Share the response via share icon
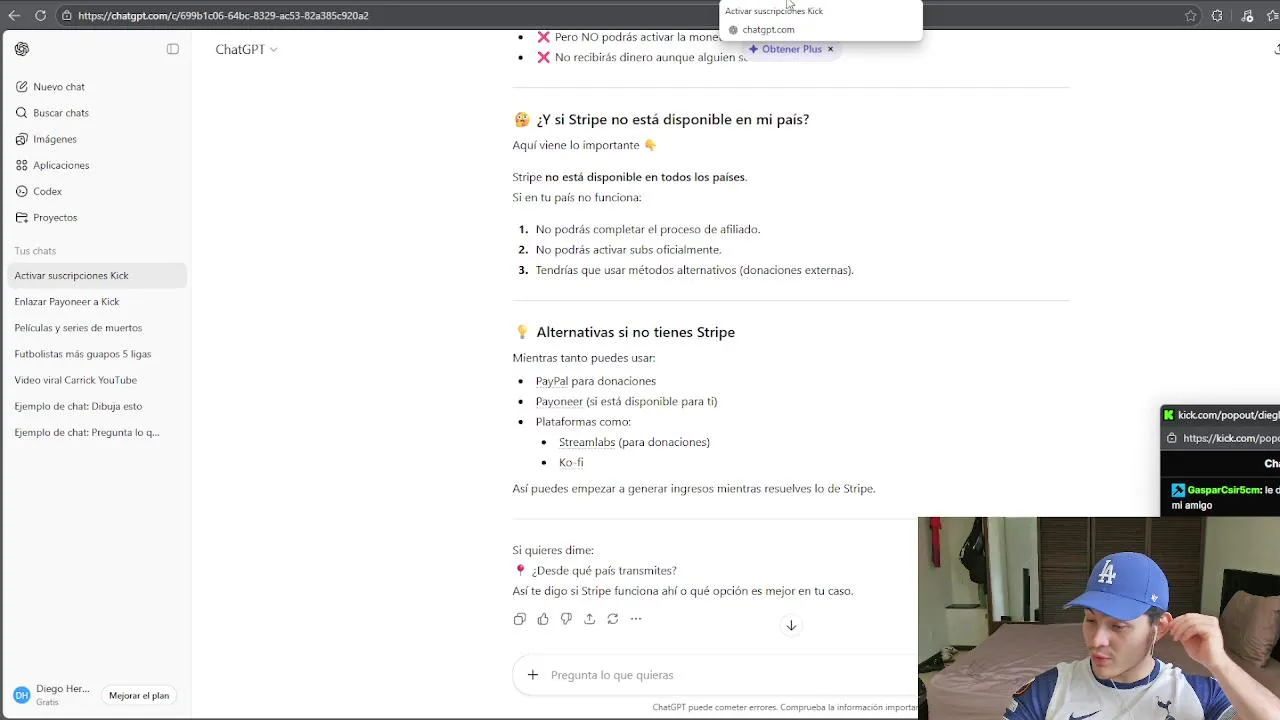Screen dimensions: 1280x720 pyautogui.click(x=589, y=619)
